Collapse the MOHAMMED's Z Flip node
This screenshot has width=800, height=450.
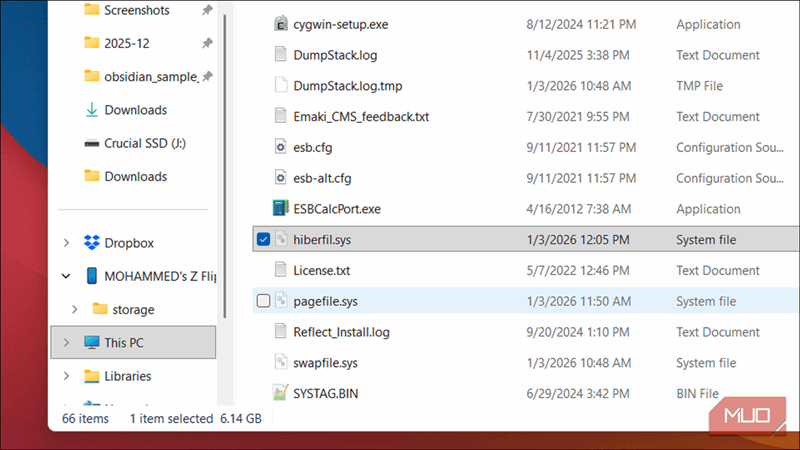[67, 275]
